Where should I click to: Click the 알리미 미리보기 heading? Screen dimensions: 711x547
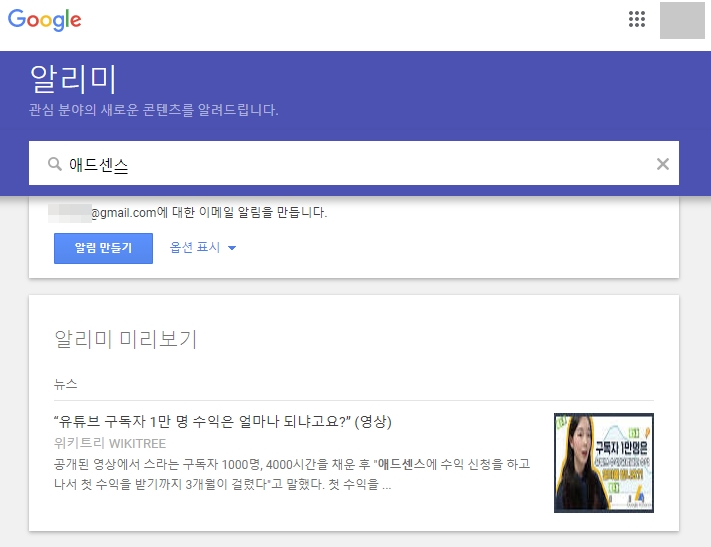[x=126, y=339]
